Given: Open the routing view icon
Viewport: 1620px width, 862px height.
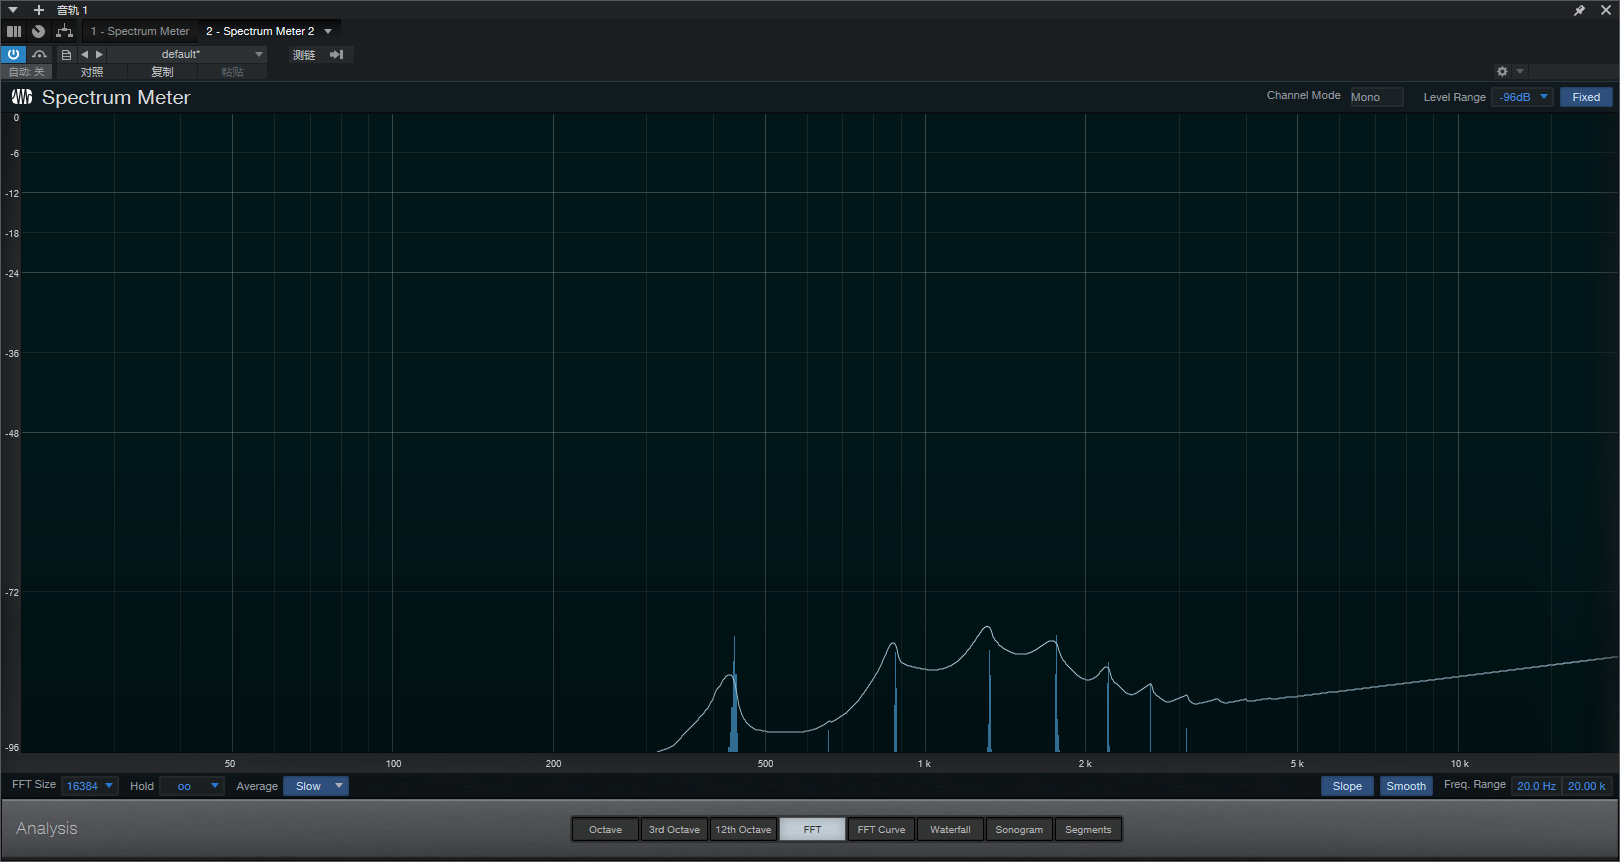Looking at the screenshot, I should [65, 31].
